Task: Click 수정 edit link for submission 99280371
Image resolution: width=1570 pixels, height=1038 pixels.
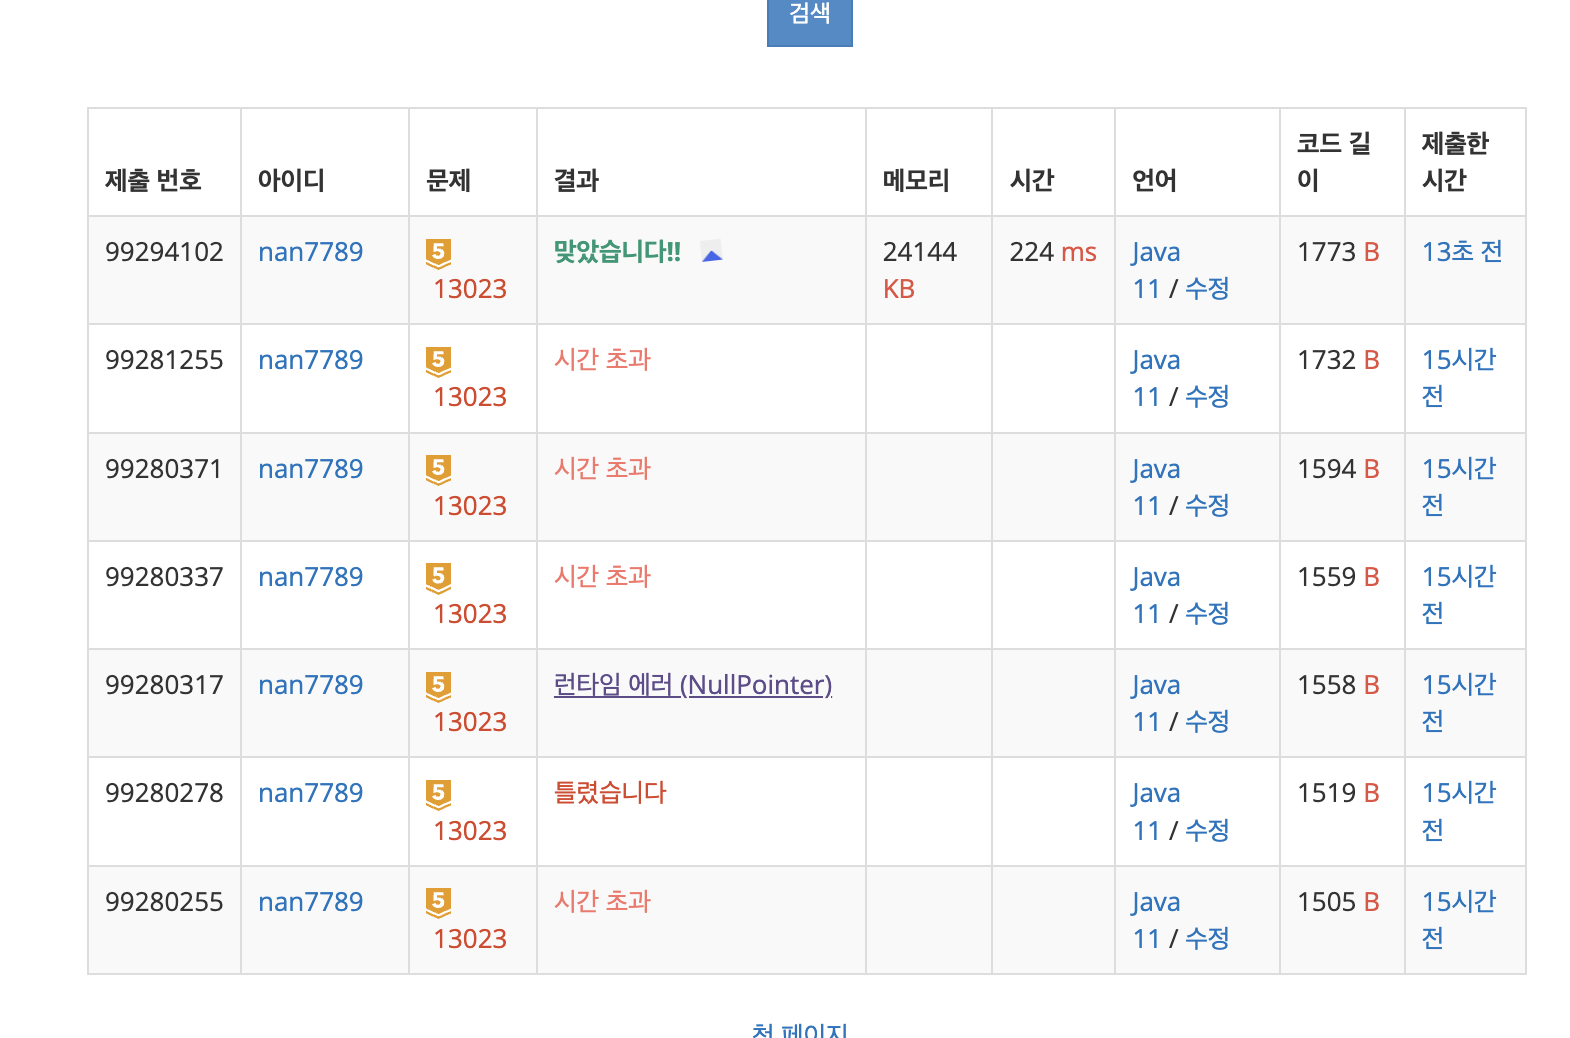Action: (x=1207, y=506)
